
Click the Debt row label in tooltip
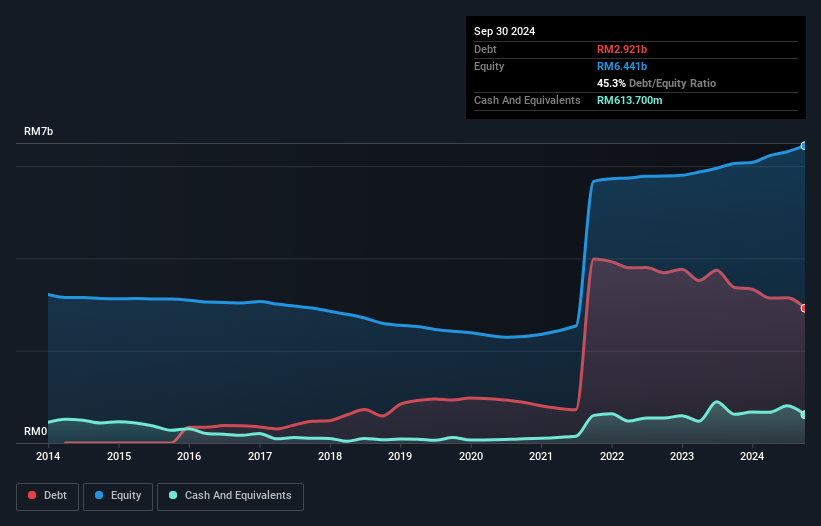pos(485,49)
